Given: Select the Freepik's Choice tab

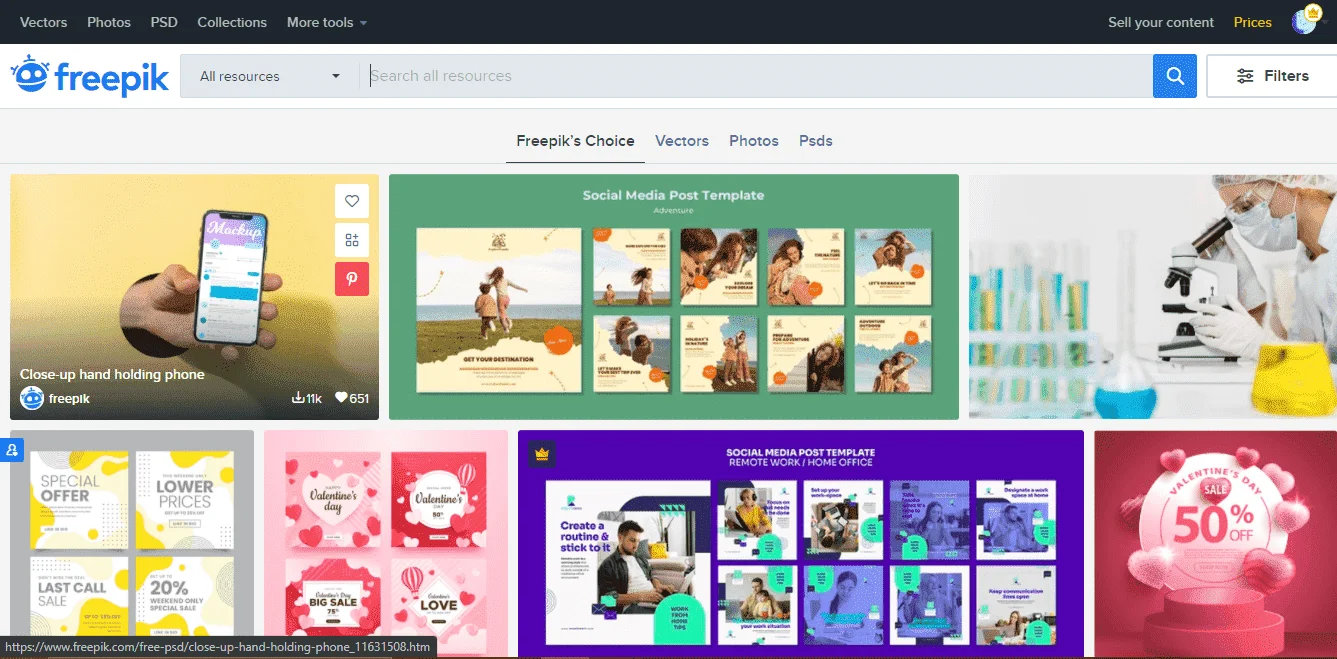Looking at the screenshot, I should [575, 141].
